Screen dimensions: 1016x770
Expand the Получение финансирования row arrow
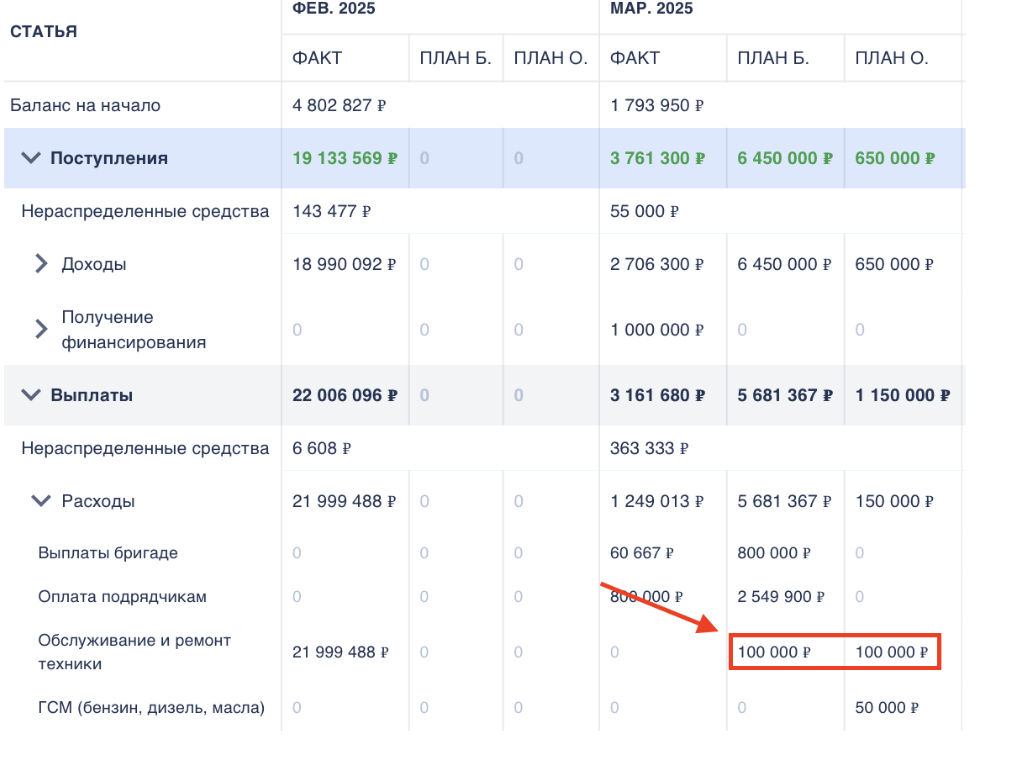[41, 329]
